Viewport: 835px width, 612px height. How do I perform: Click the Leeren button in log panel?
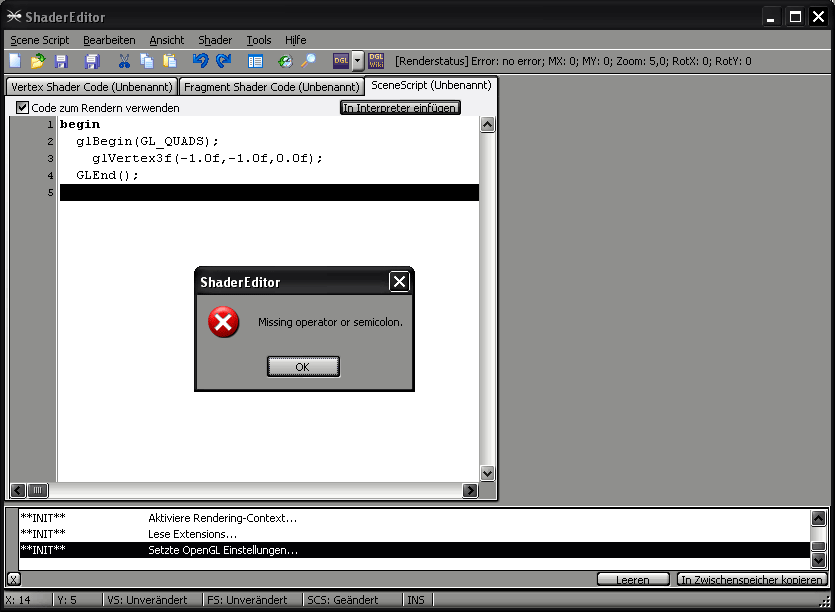point(634,579)
